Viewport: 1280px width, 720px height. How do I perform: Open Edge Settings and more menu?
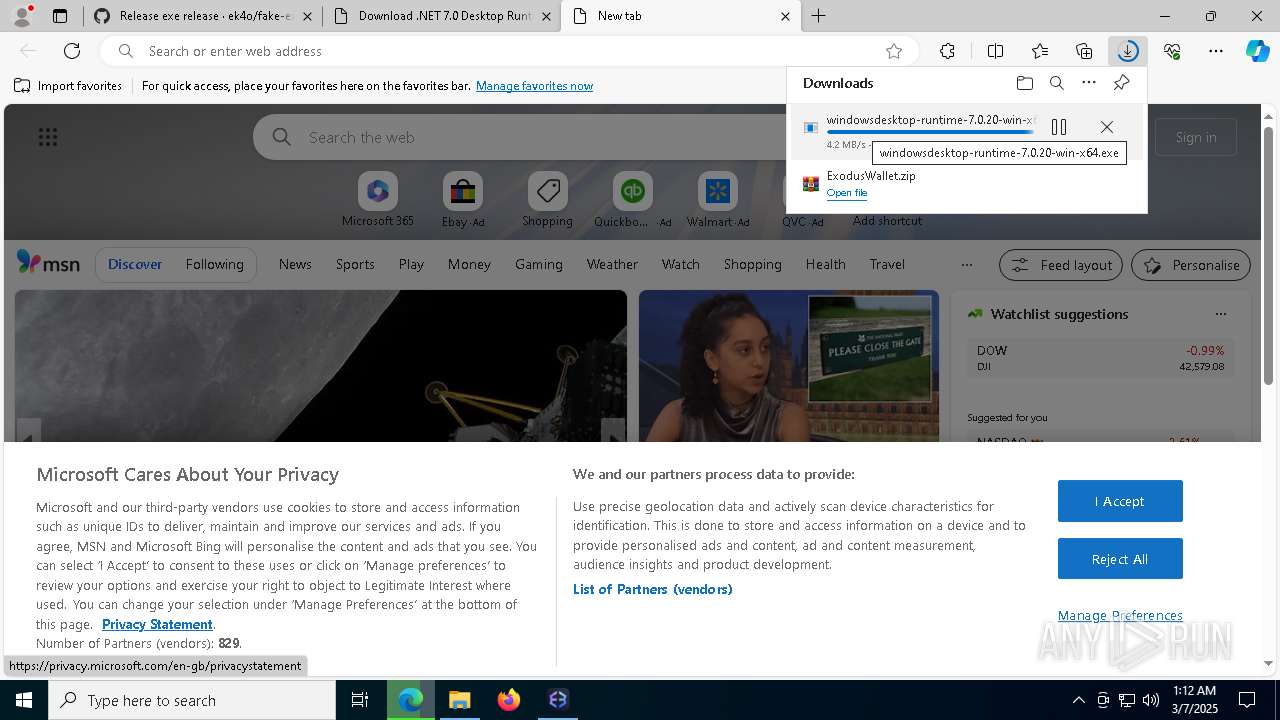pyautogui.click(x=1216, y=51)
